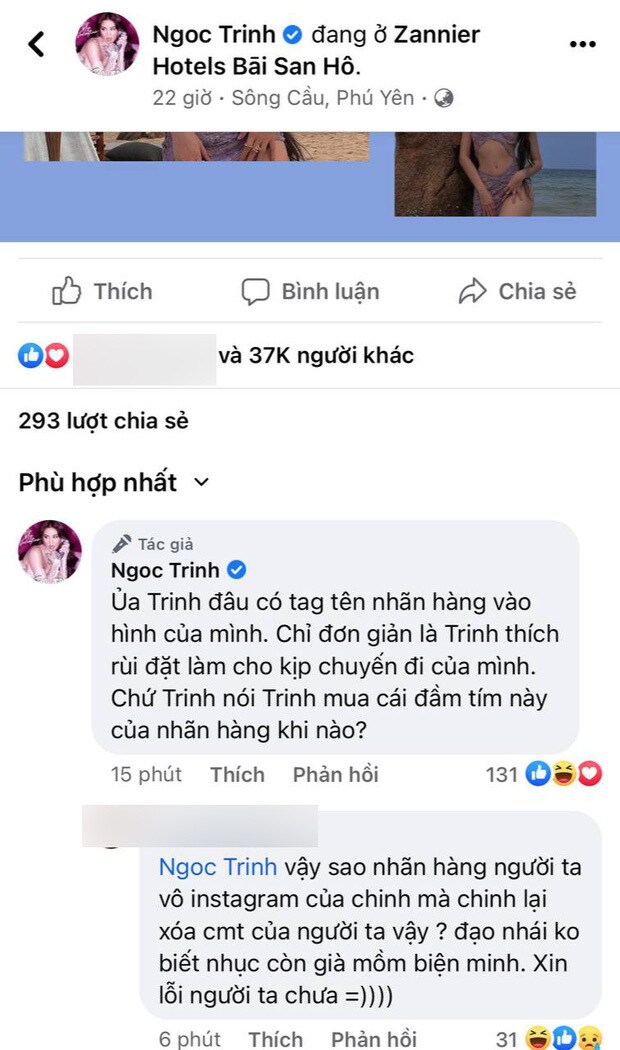This screenshot has width=620, height=1050.
Task: Click Phản hồi under the 6 phút reply
Action: pyautogui.click(x=374, y=1039)
